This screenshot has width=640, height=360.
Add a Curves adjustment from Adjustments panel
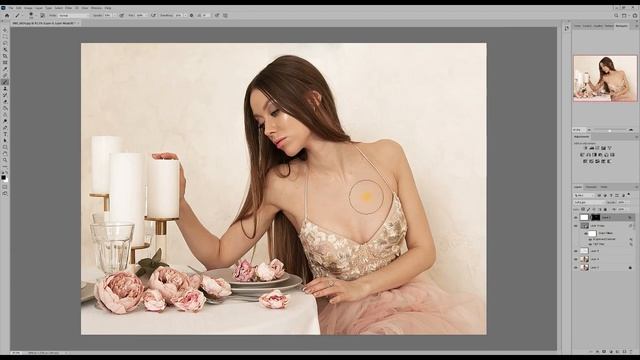click(598, 148)
